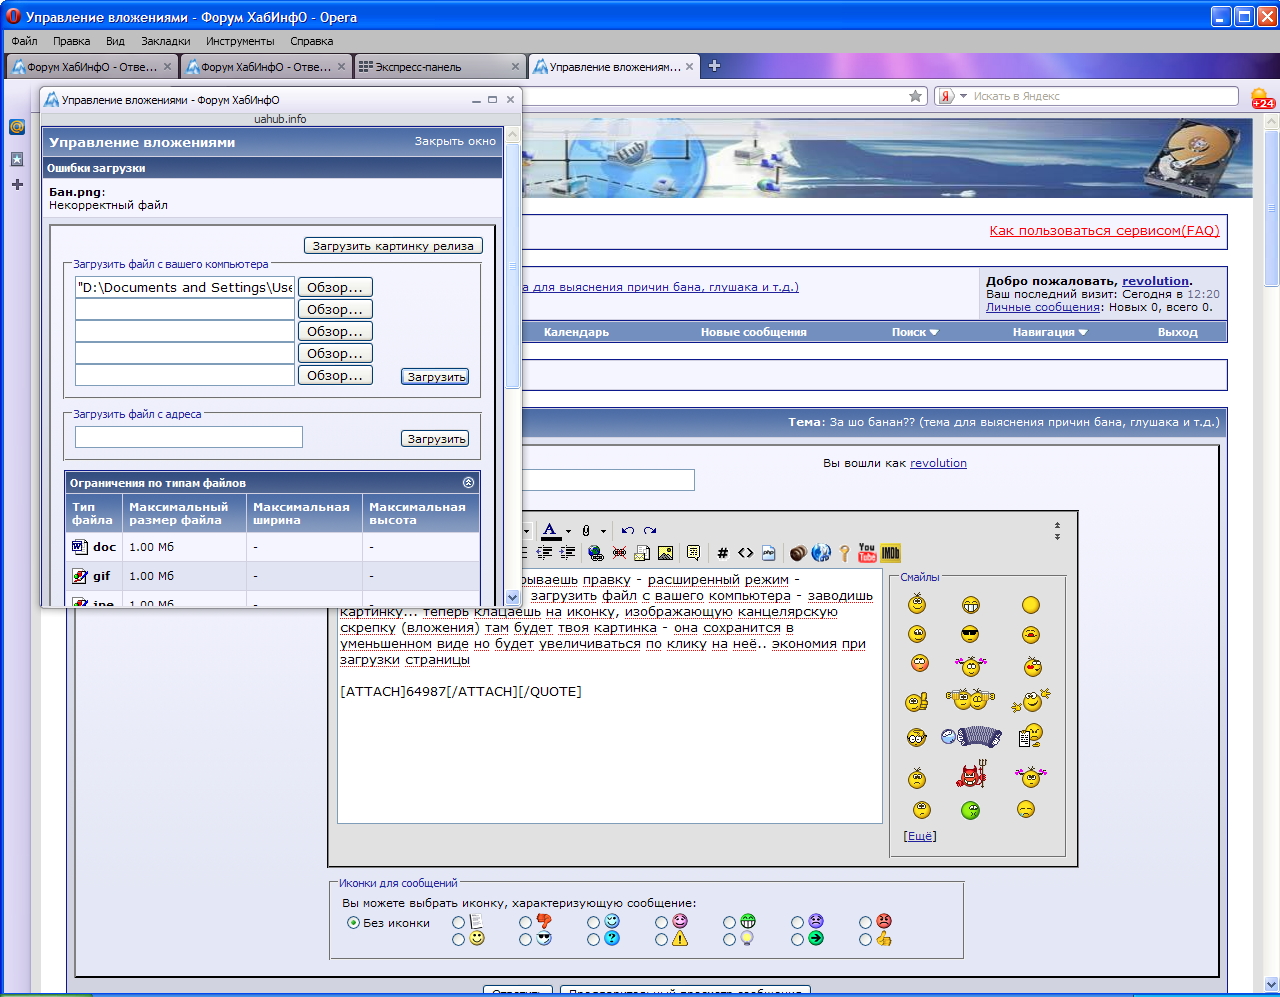Select the warning triangle message icon radio

click(661, 939)
